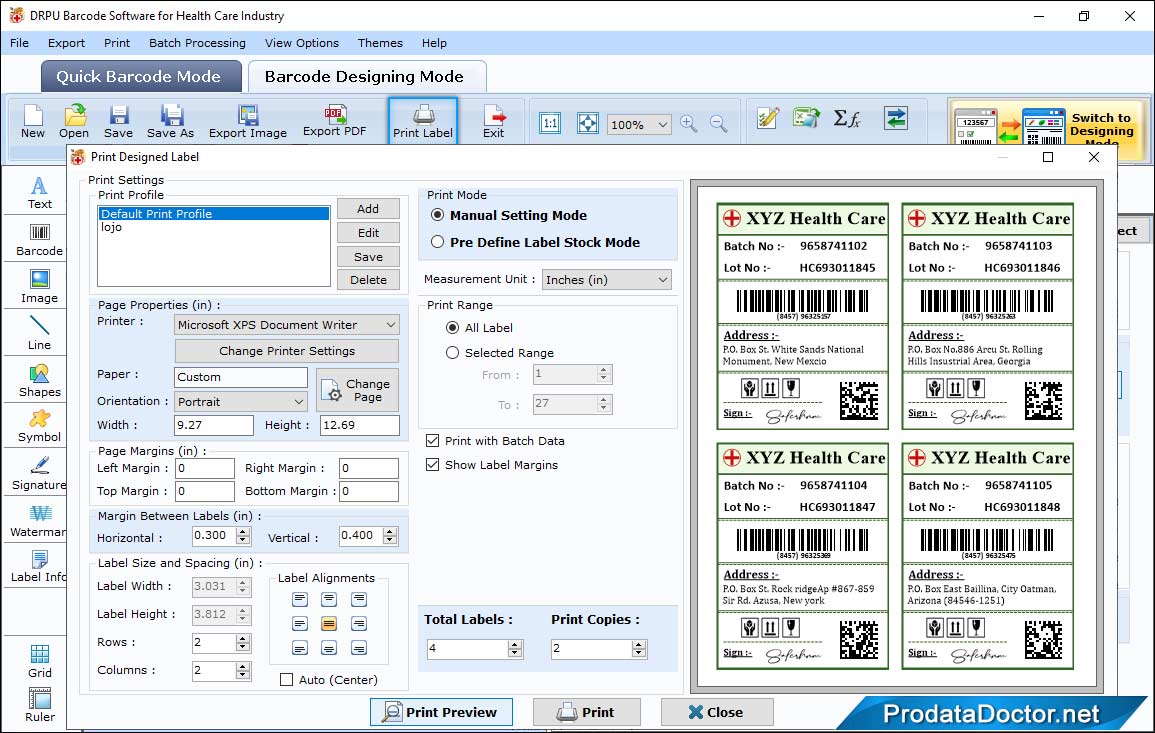Open the sigma formula function icon

pyautogui.click(x=847, y=118)
